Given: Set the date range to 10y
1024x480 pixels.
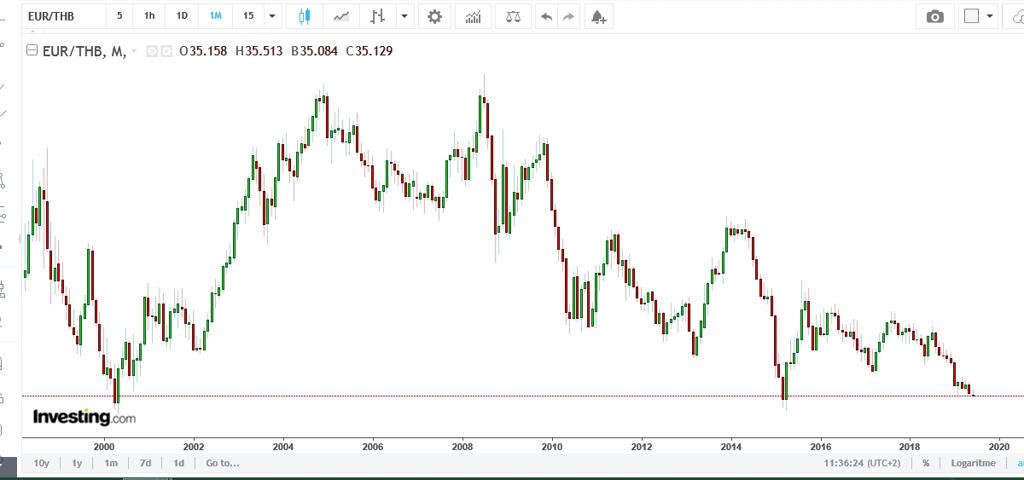Looking at the screenshot, I should (41, 463).
